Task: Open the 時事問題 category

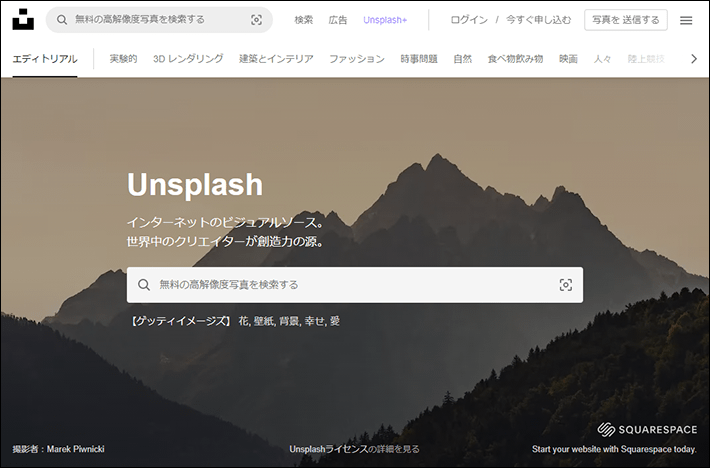Action: (x=419, y=59)
